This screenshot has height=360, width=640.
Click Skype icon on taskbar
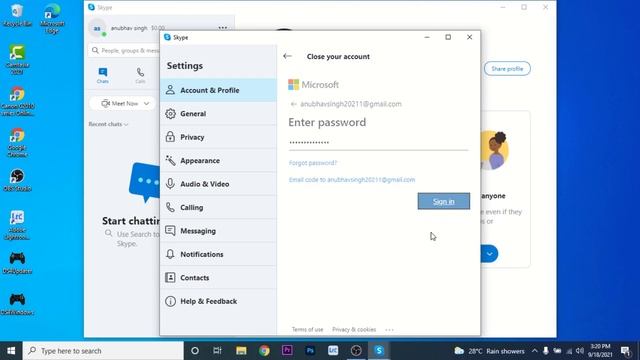point(379,351)
